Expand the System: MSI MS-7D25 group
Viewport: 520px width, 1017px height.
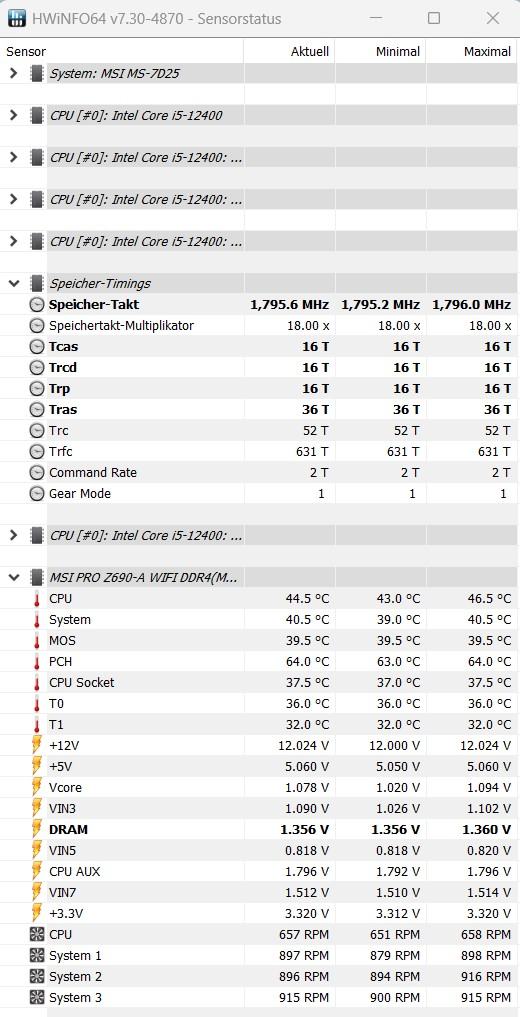coord(14,73)
